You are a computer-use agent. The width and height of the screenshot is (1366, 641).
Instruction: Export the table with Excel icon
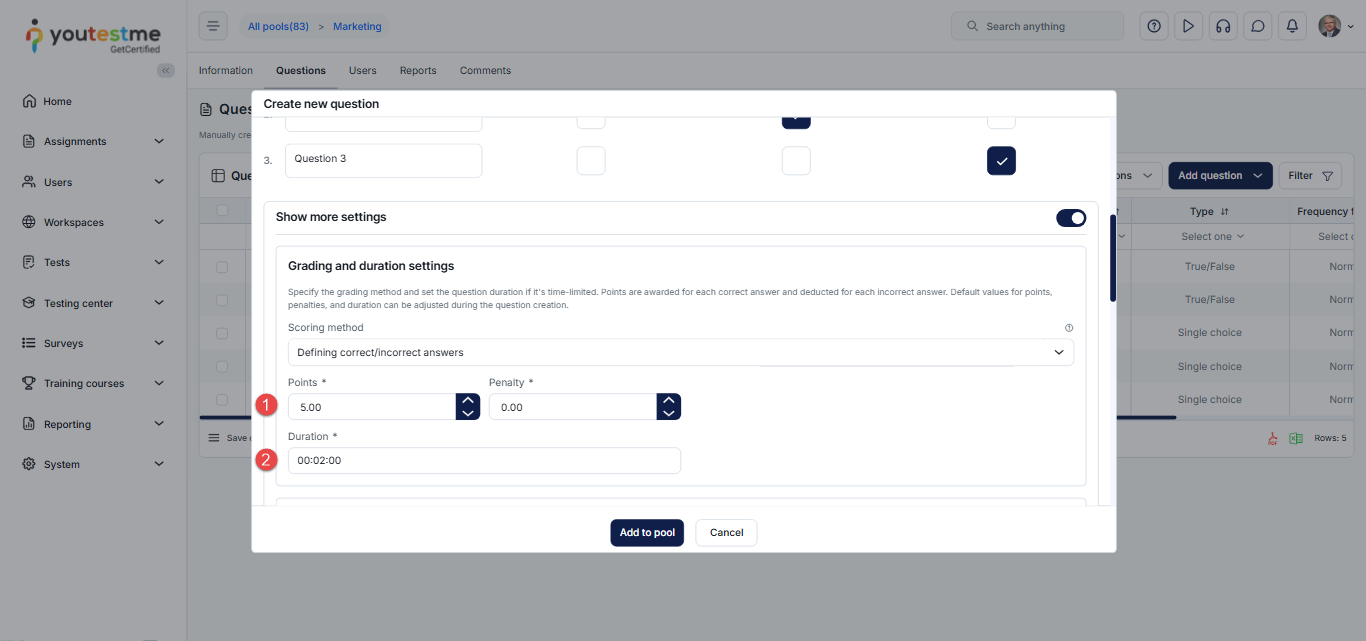(1296, 438)
